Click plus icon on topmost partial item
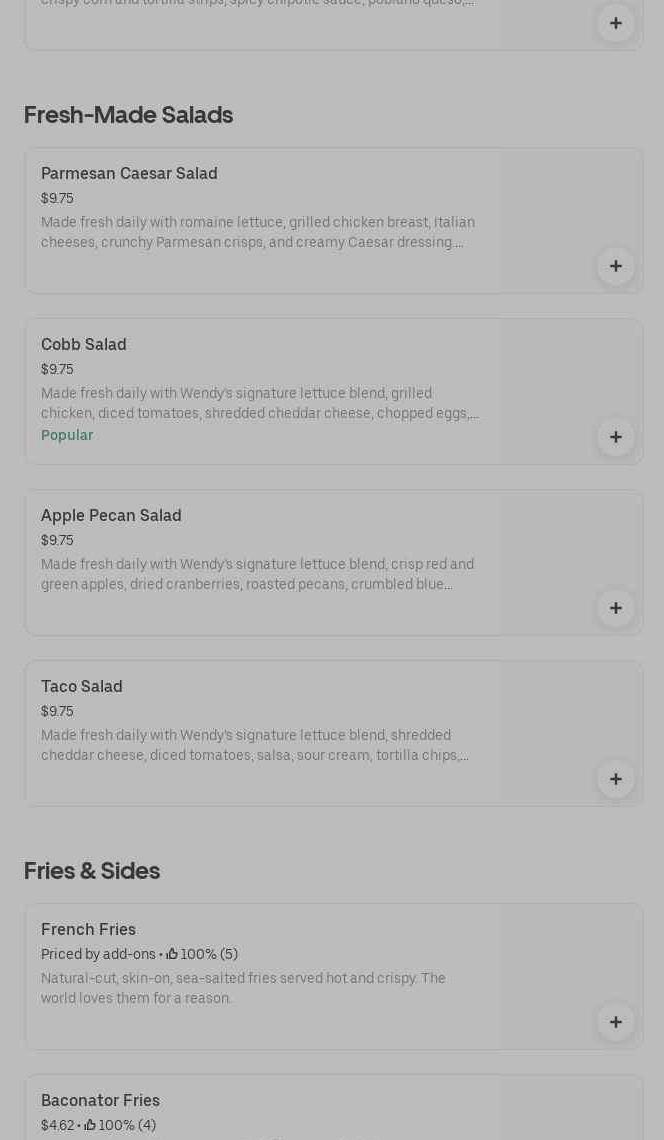Image resolution: width=664 pixels, height=1140 pixels. pyautogui.click(x=616, y=23)
